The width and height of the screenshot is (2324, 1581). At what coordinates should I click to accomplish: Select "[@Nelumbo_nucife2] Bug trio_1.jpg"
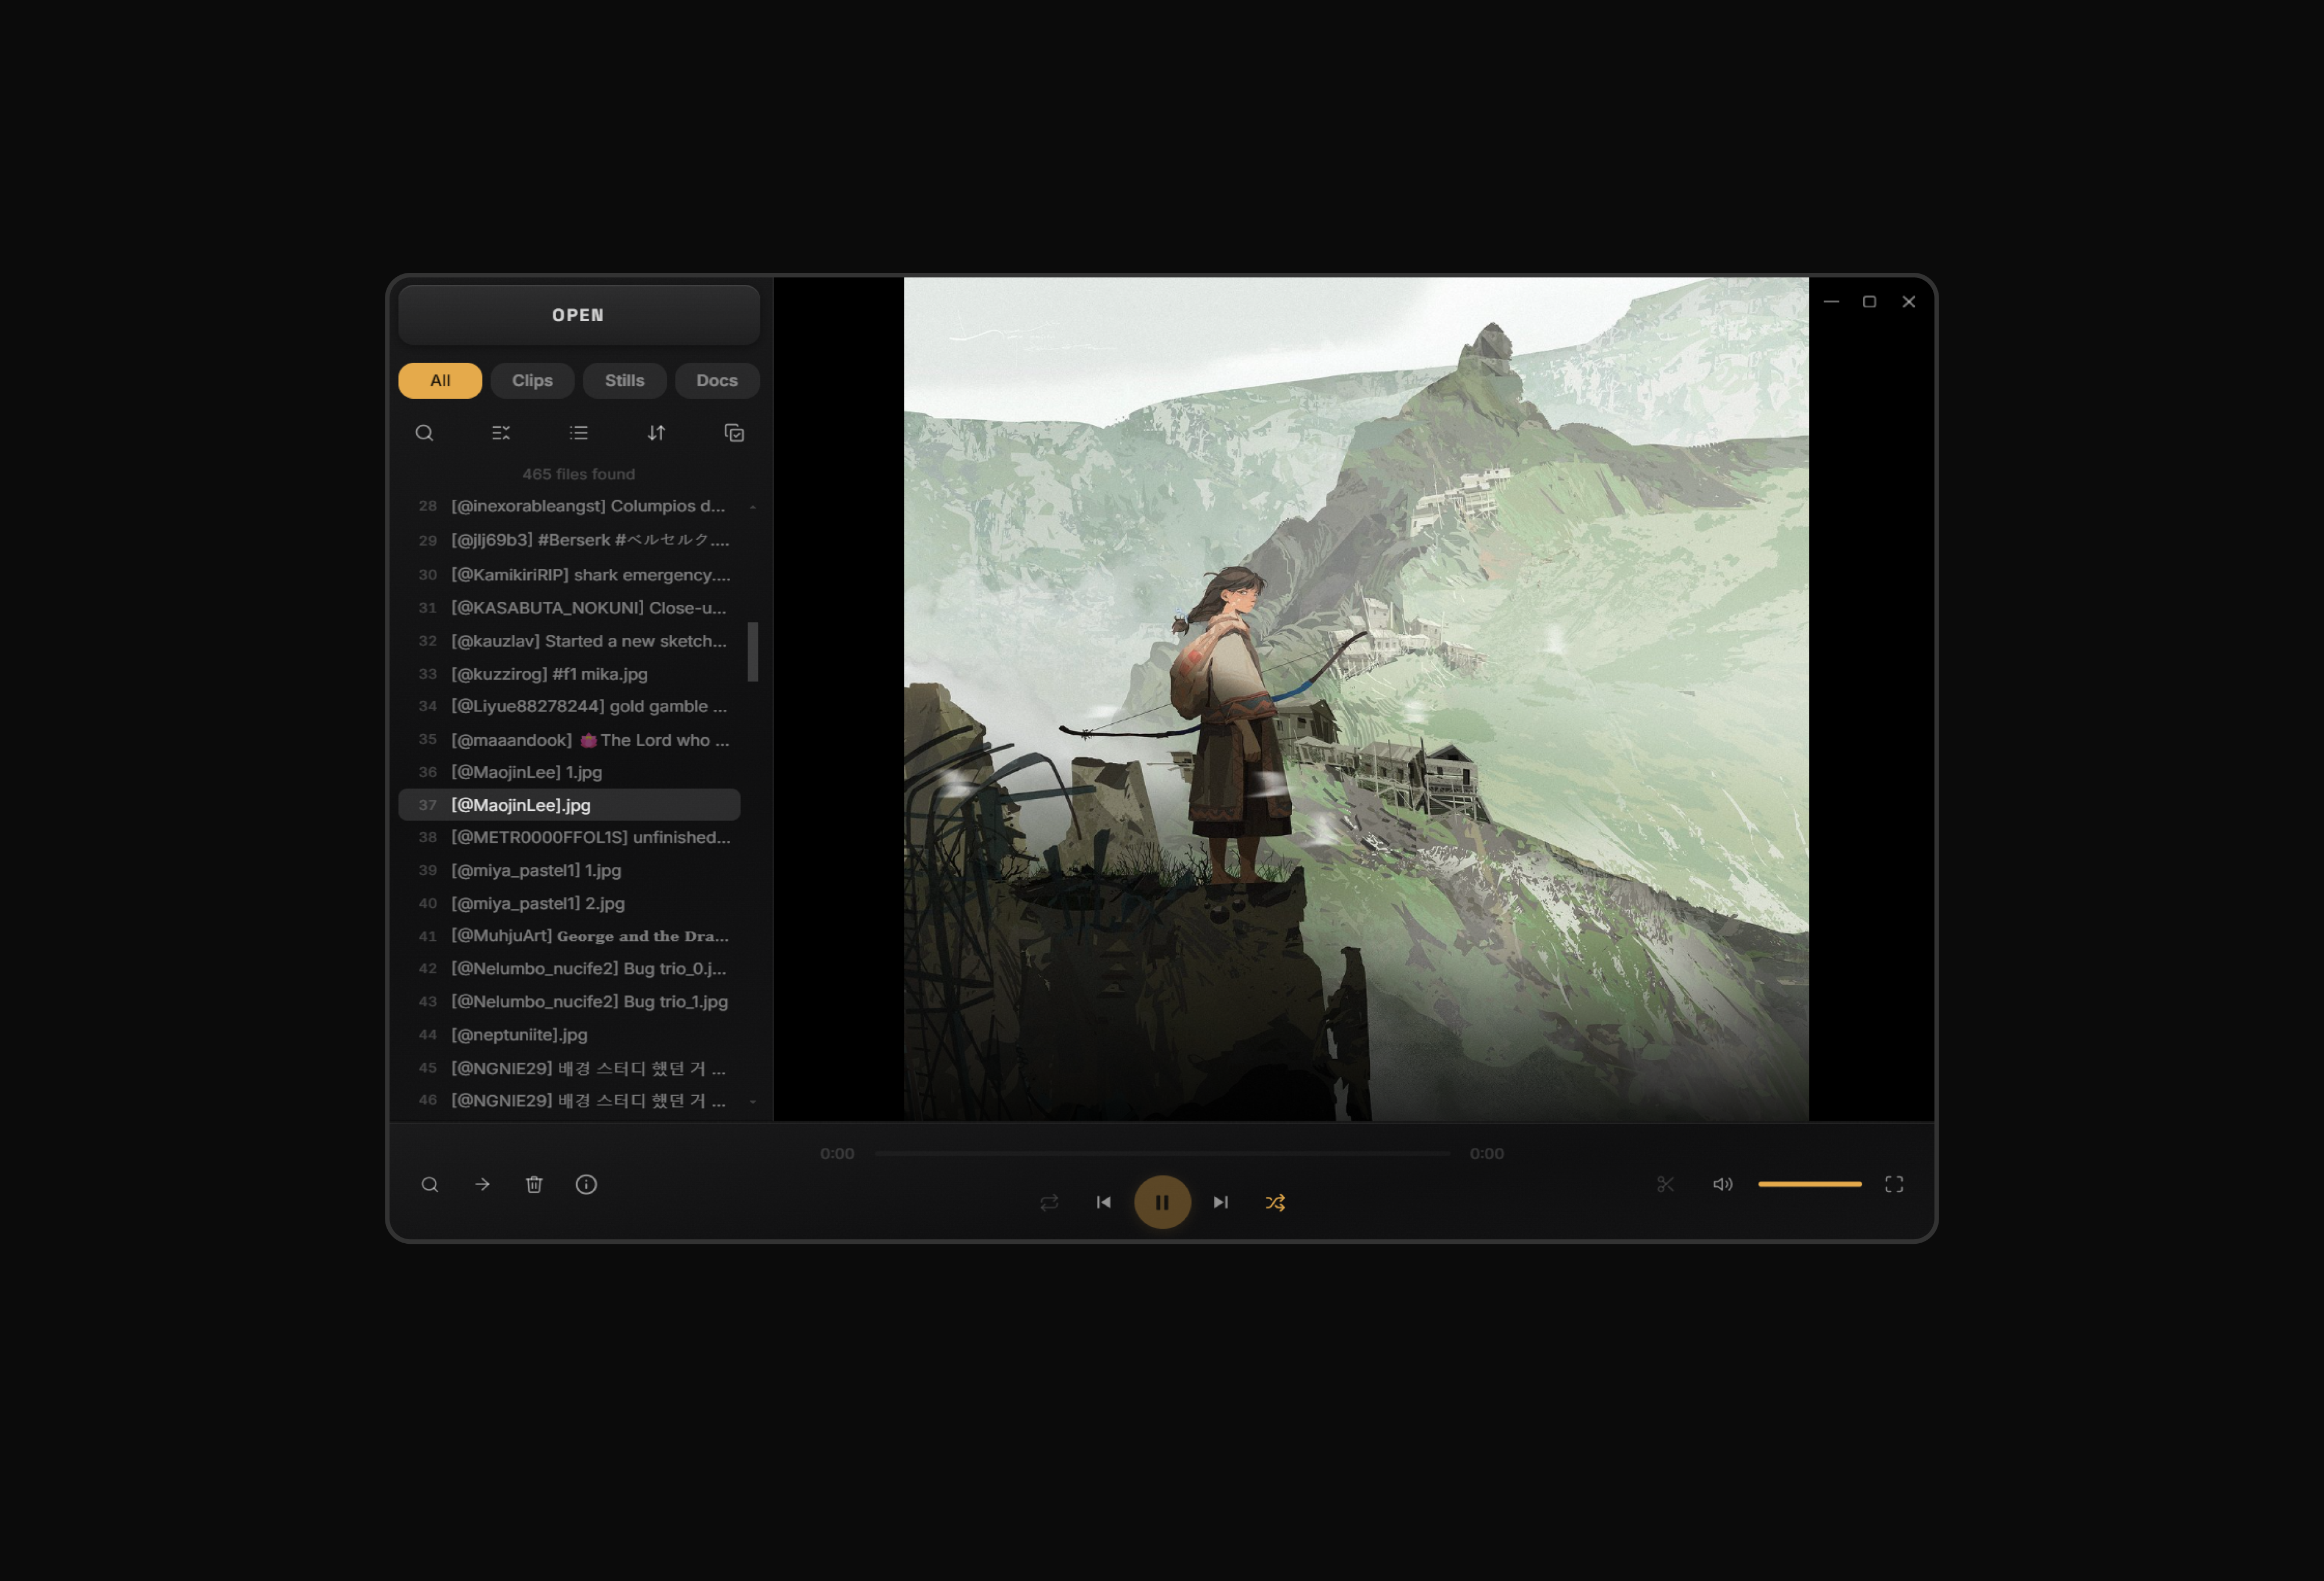click(569, 1001)
